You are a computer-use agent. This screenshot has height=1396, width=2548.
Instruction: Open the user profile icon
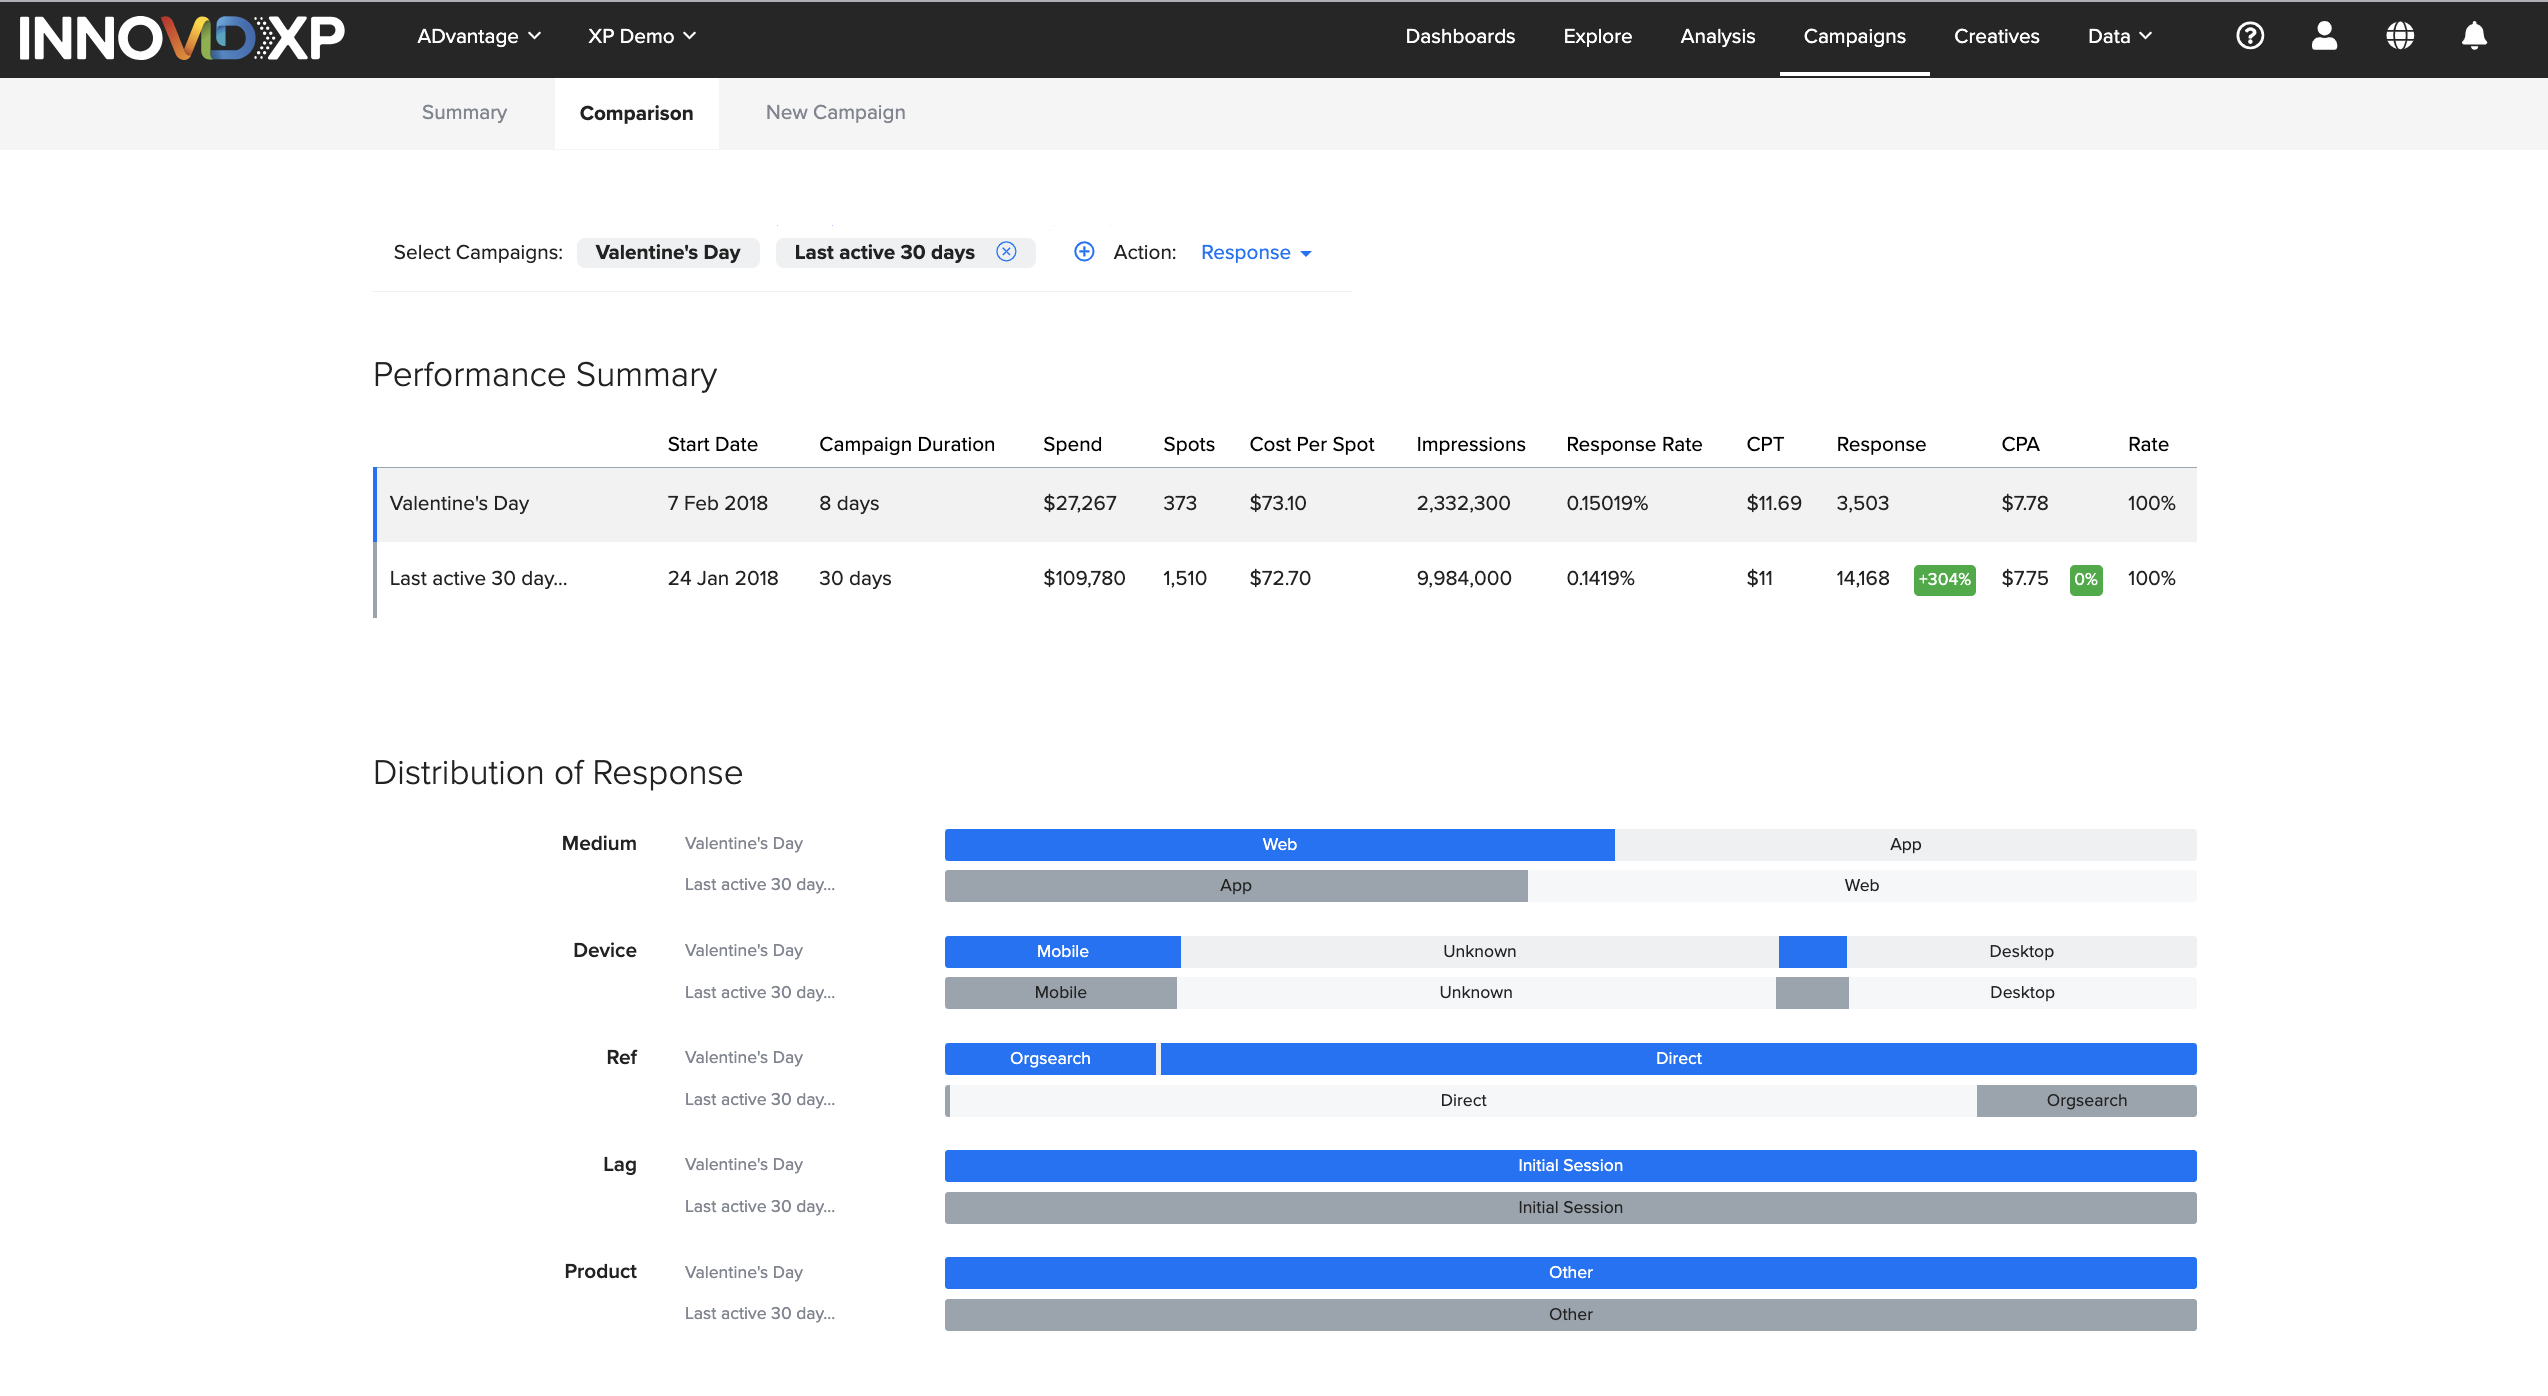click(x=2325, y=36)
